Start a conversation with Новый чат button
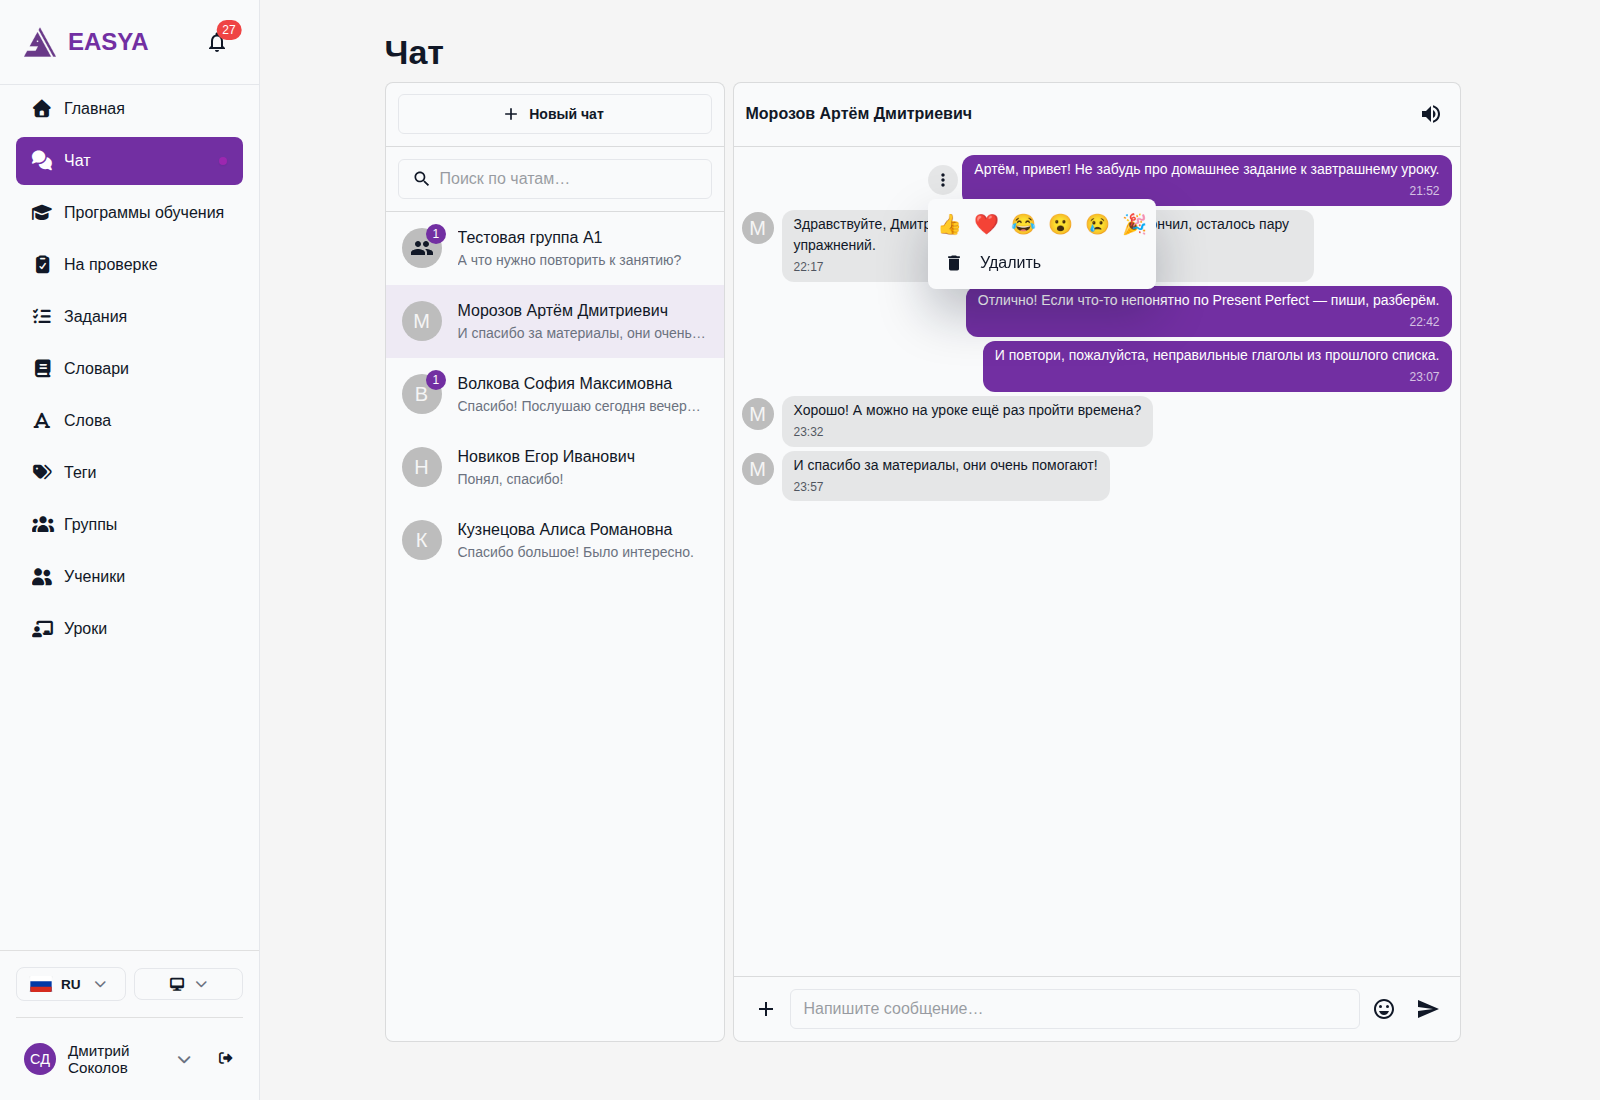The image size is (1600, 1100). [x=555, y=114]
